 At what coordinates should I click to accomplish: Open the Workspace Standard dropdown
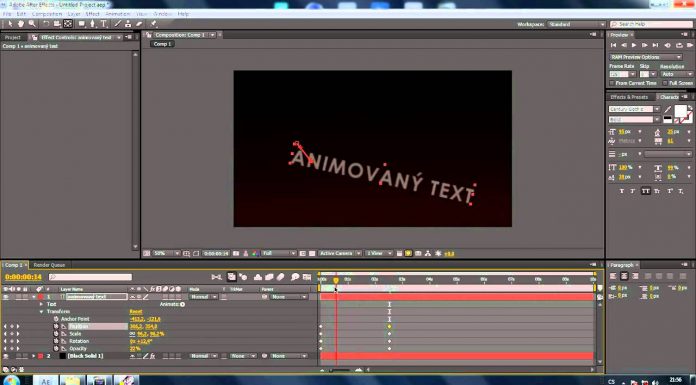point(576,24)
